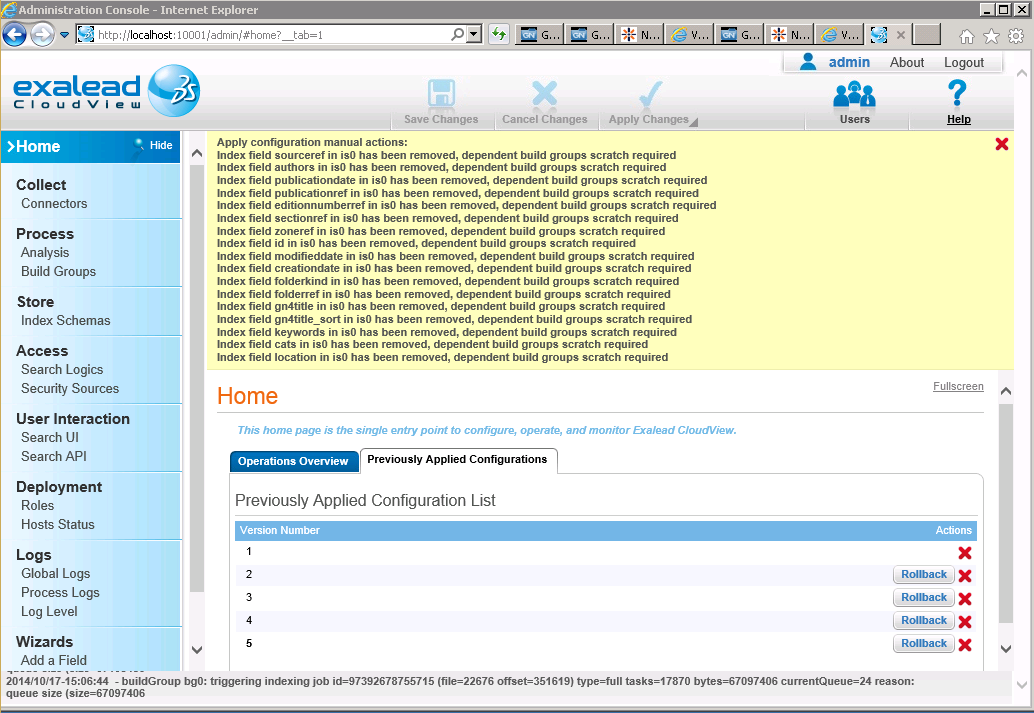Open the address bar dropdown arrow
Screen dimensions: 1034x713
(474, 34)
